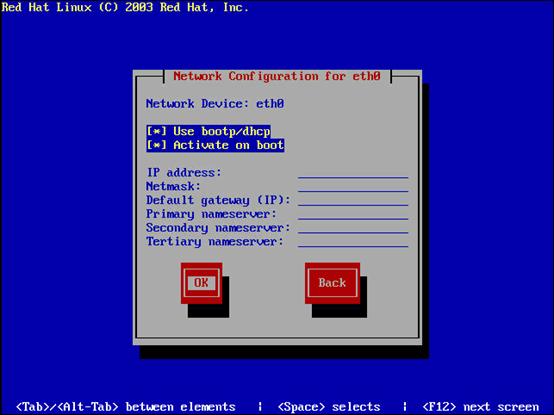554x415 pixels.
Task: Focus the Default gateway (IP) field
Action: [353, 200]
